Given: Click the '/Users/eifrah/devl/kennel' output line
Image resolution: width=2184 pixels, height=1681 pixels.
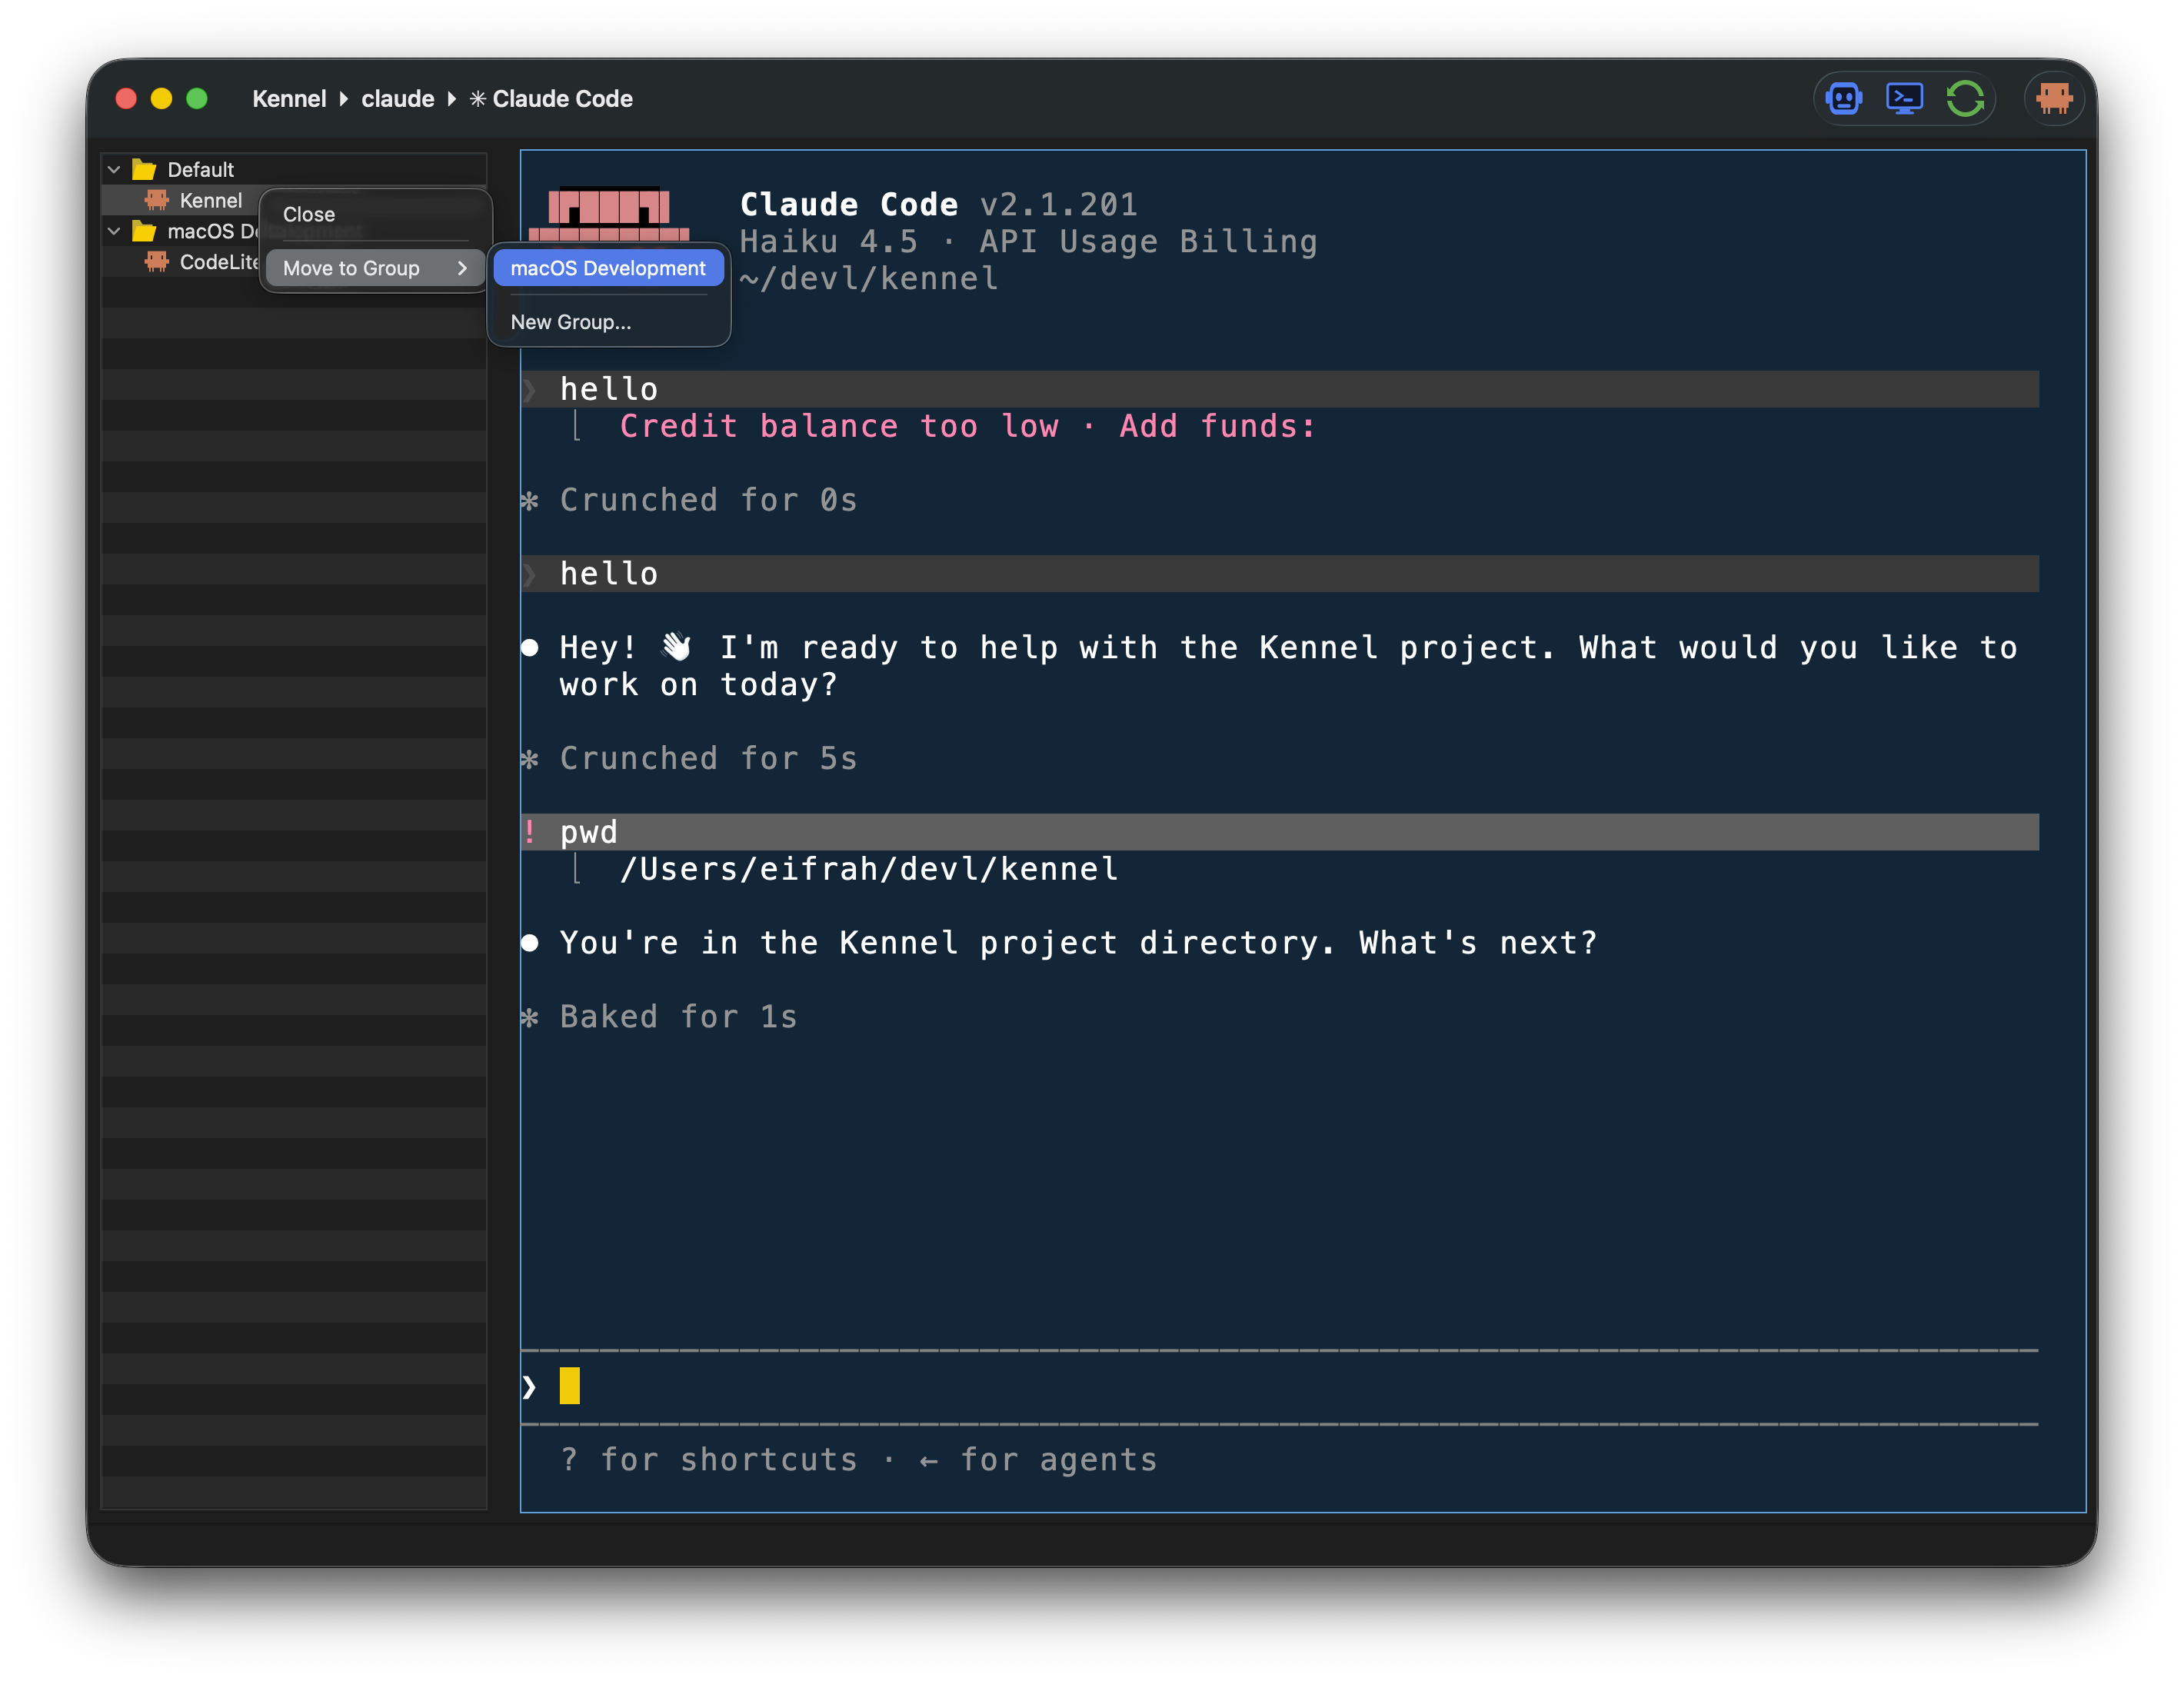Looking at the screenshot, I should coord(869,869).
